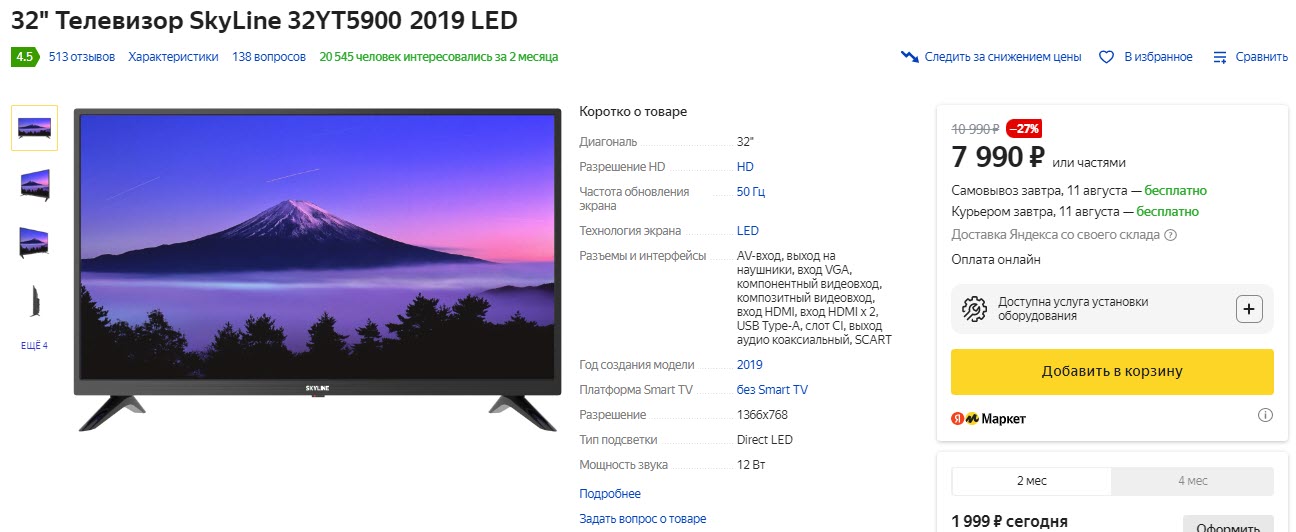This screenshot has width=1296, height=532.
Task: Click the 2019 model year link
Action: (x=750, y=365)
